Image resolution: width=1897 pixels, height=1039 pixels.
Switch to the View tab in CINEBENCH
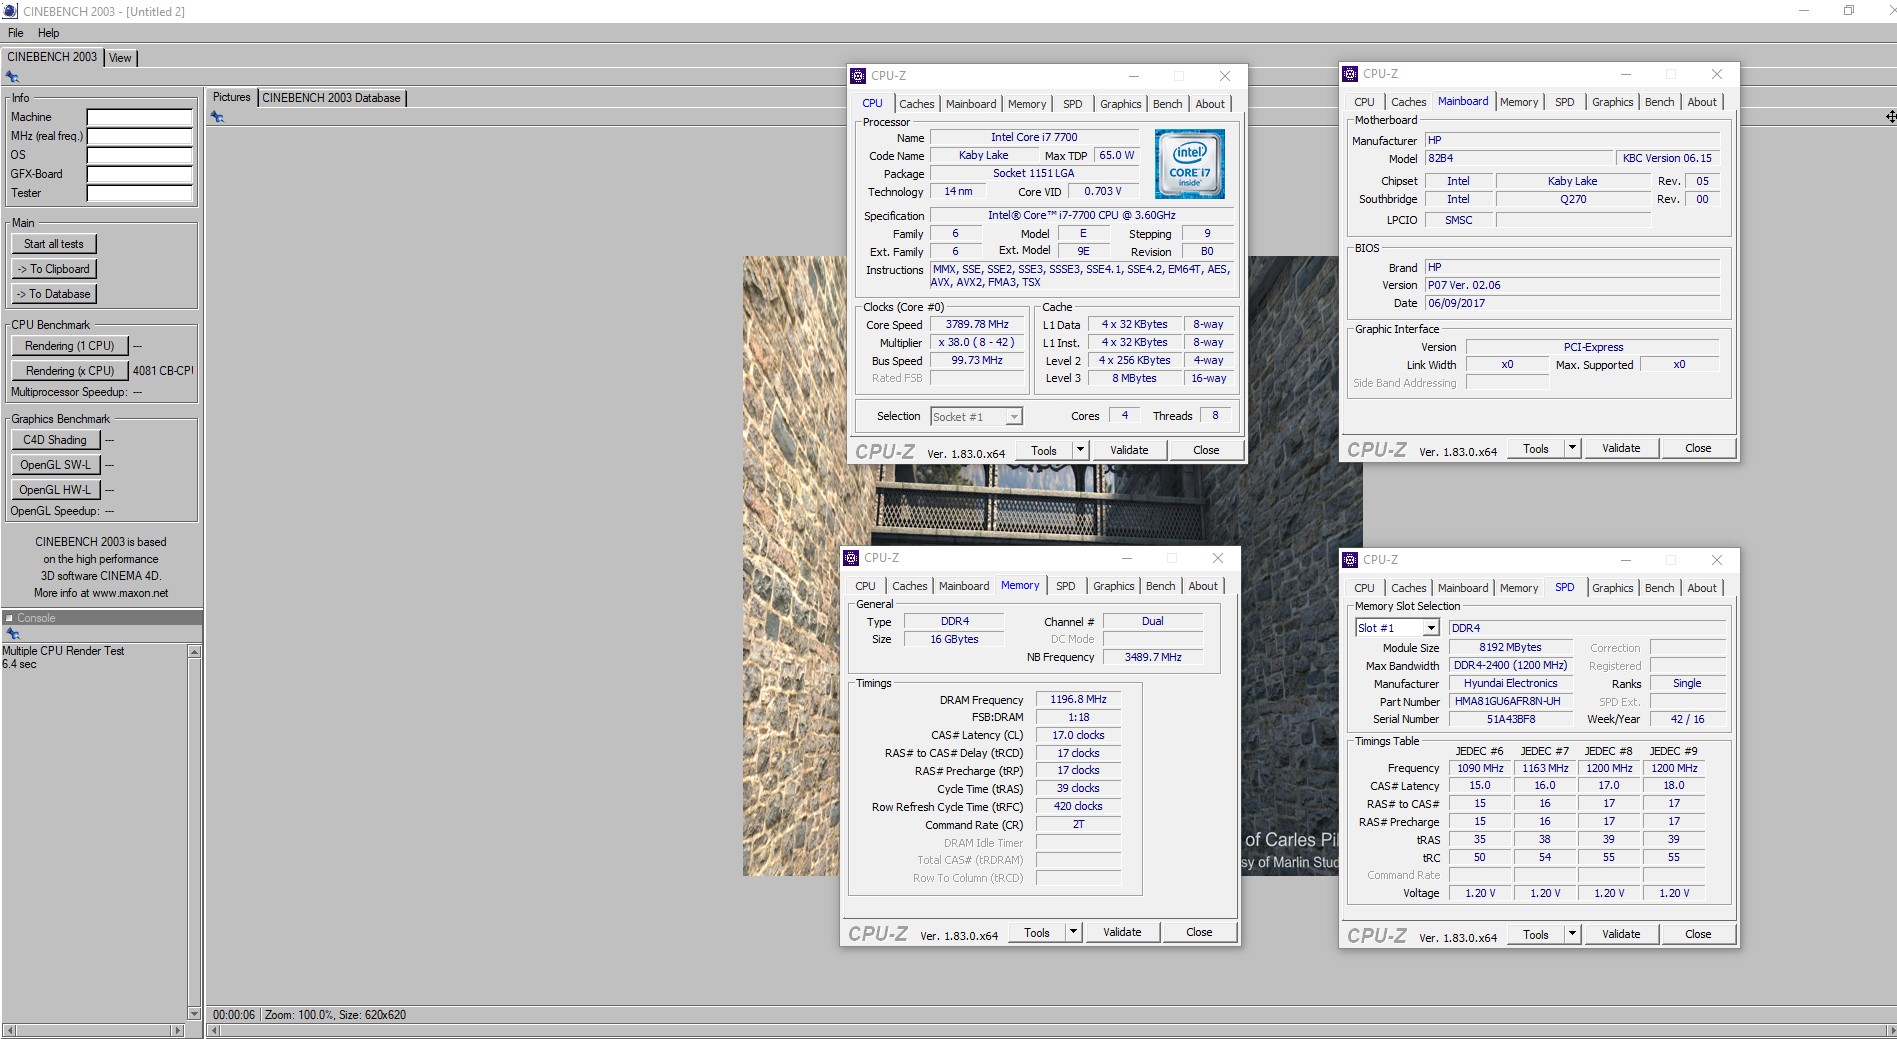[x=120, y=58]
